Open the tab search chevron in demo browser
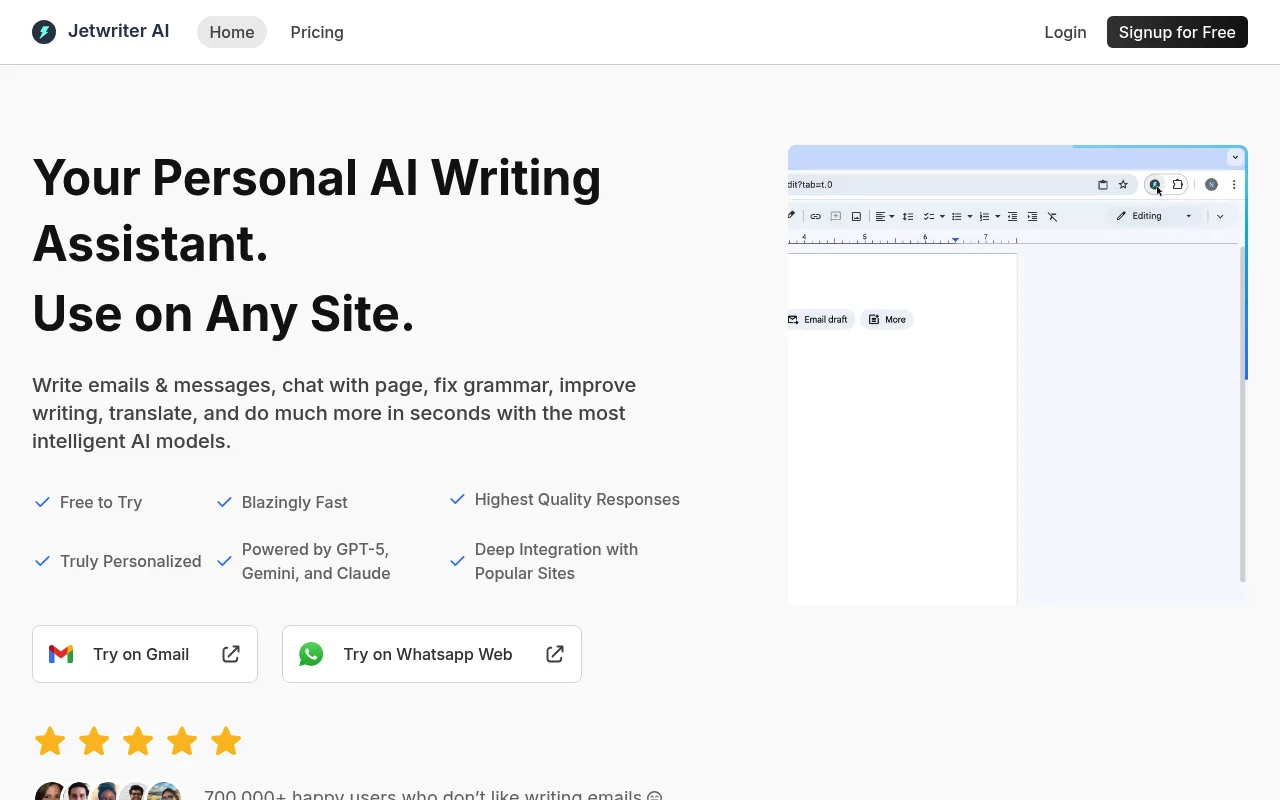The image size is (1280, 800). [1235, 157]
